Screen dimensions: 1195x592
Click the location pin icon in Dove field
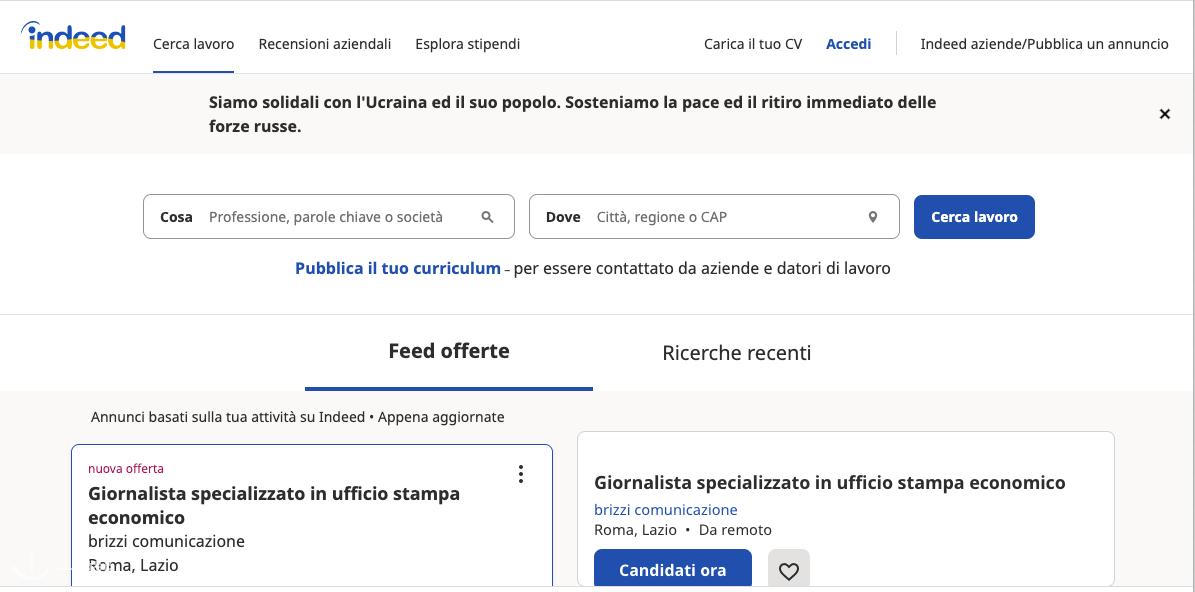tap(873, 217)
